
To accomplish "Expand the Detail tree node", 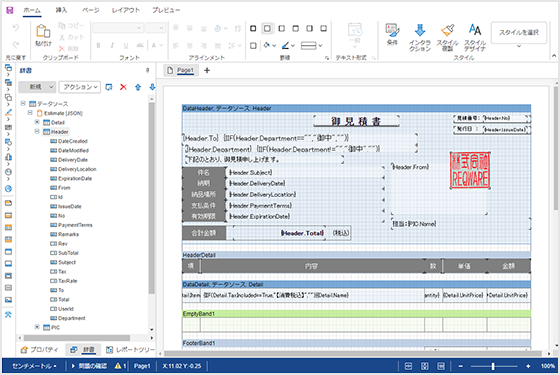I will [x=37, y=122].
